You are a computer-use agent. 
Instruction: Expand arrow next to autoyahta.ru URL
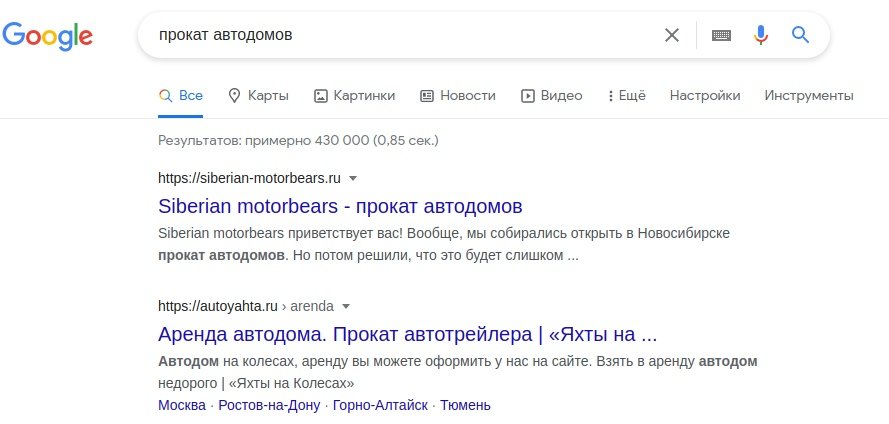click(346, 306)
